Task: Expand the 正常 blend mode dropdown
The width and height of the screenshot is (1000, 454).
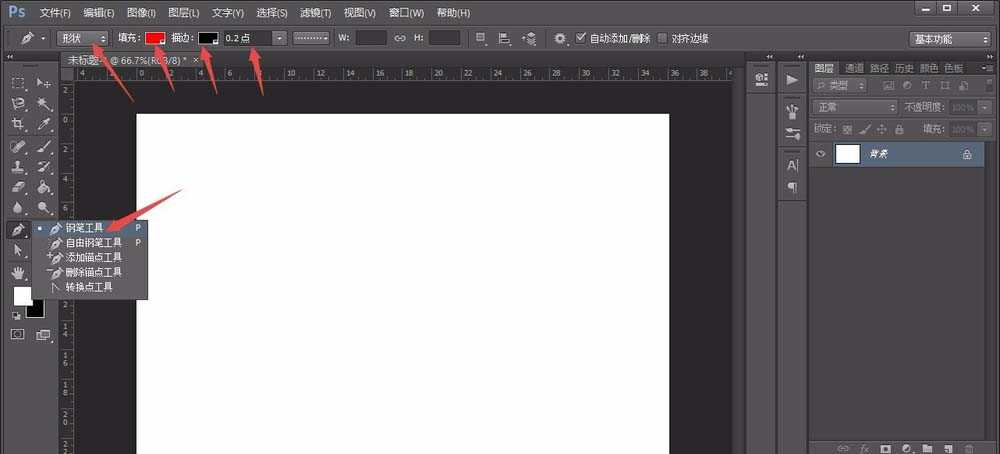Action: coord(855,107)
